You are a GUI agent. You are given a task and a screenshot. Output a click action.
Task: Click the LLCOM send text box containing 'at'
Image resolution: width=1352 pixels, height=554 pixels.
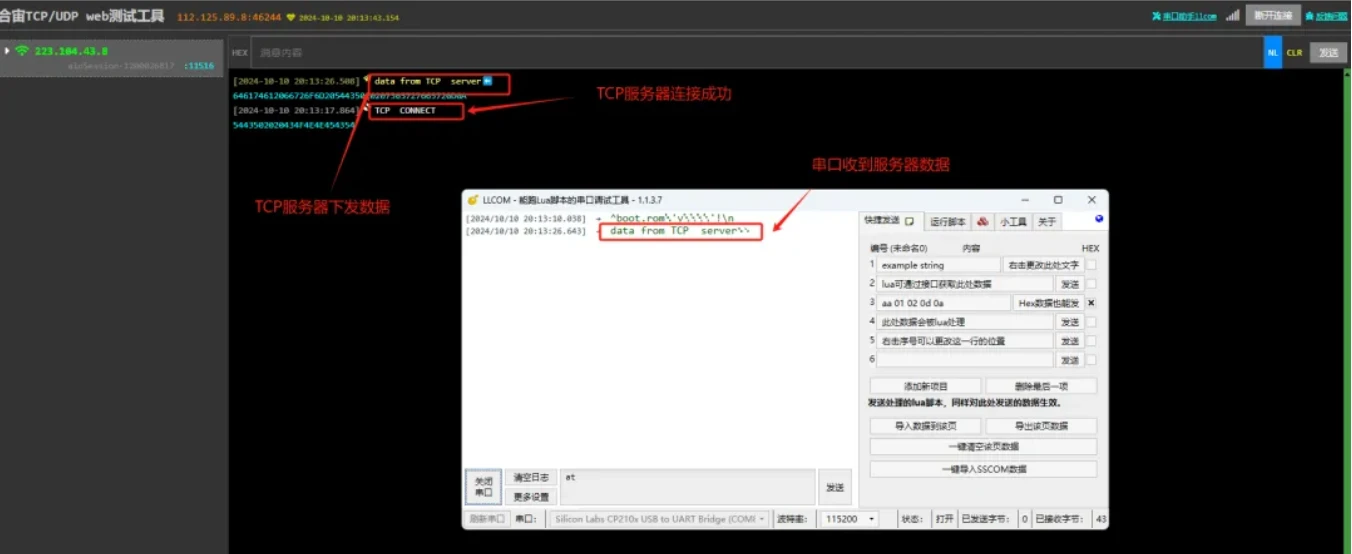point(687,487)
